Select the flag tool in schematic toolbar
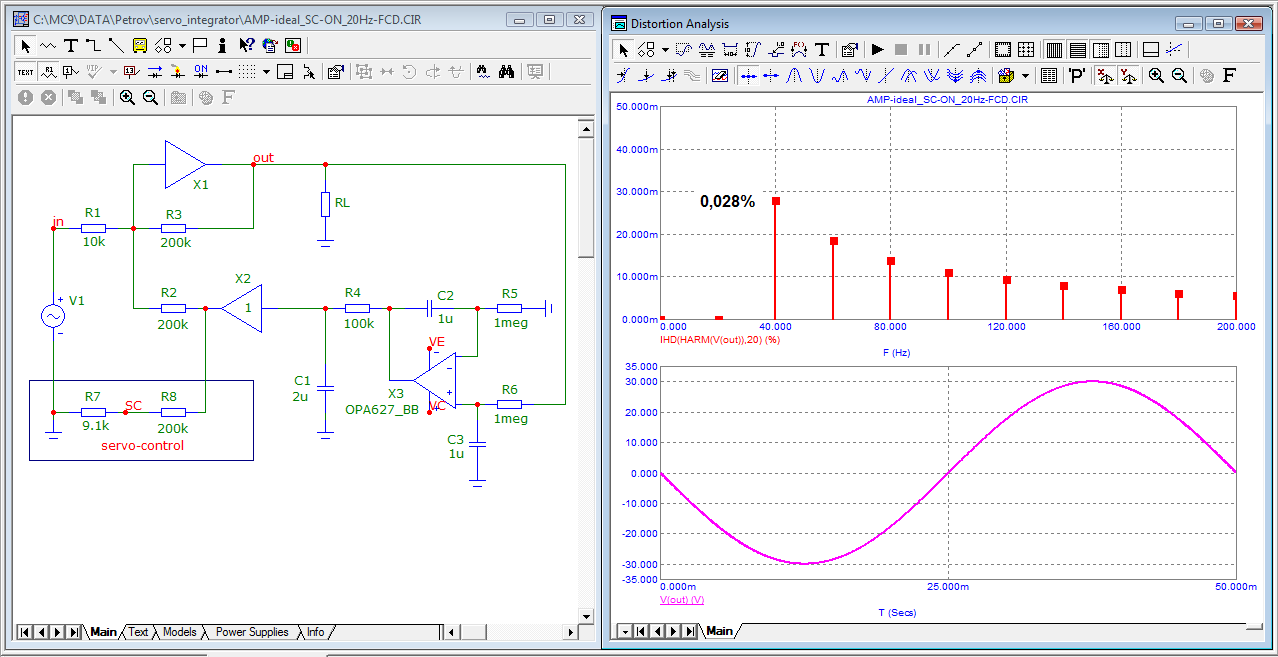 (x=200, y=46)
